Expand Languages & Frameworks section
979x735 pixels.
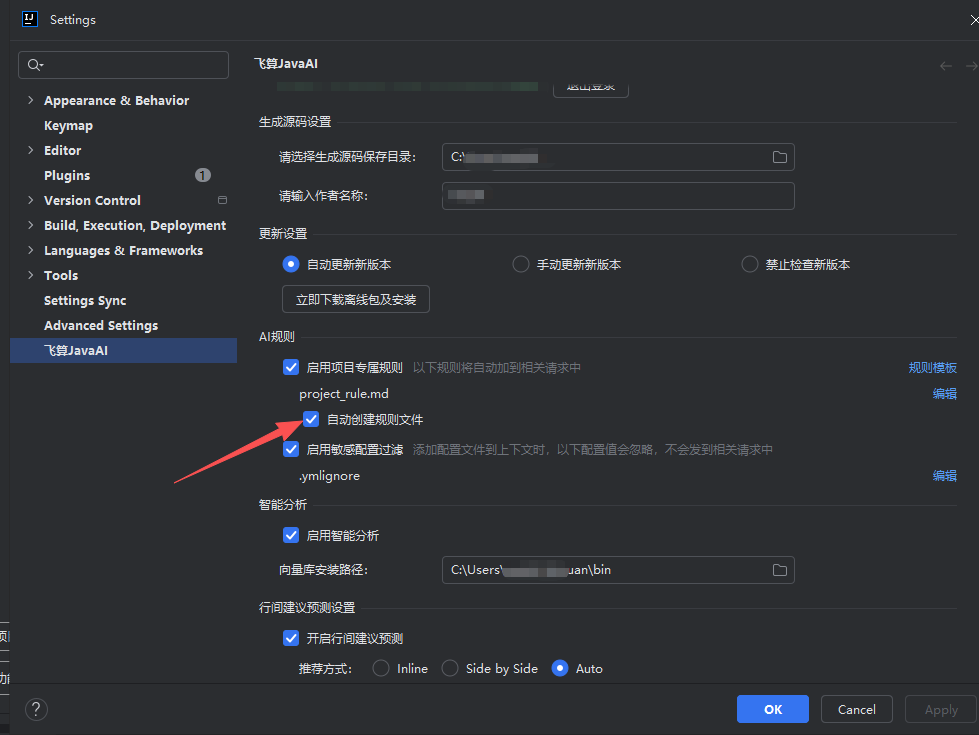point(31,250)
